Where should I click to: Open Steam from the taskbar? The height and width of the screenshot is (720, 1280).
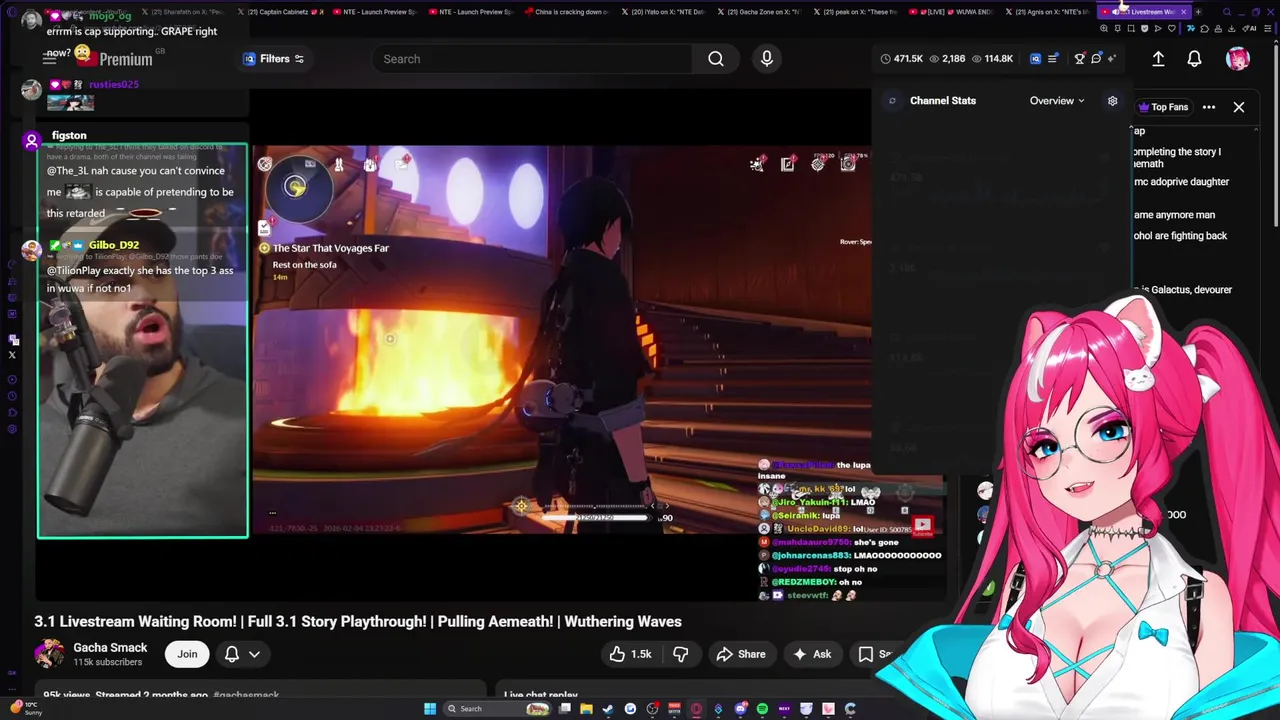click(x=607, y=709)
